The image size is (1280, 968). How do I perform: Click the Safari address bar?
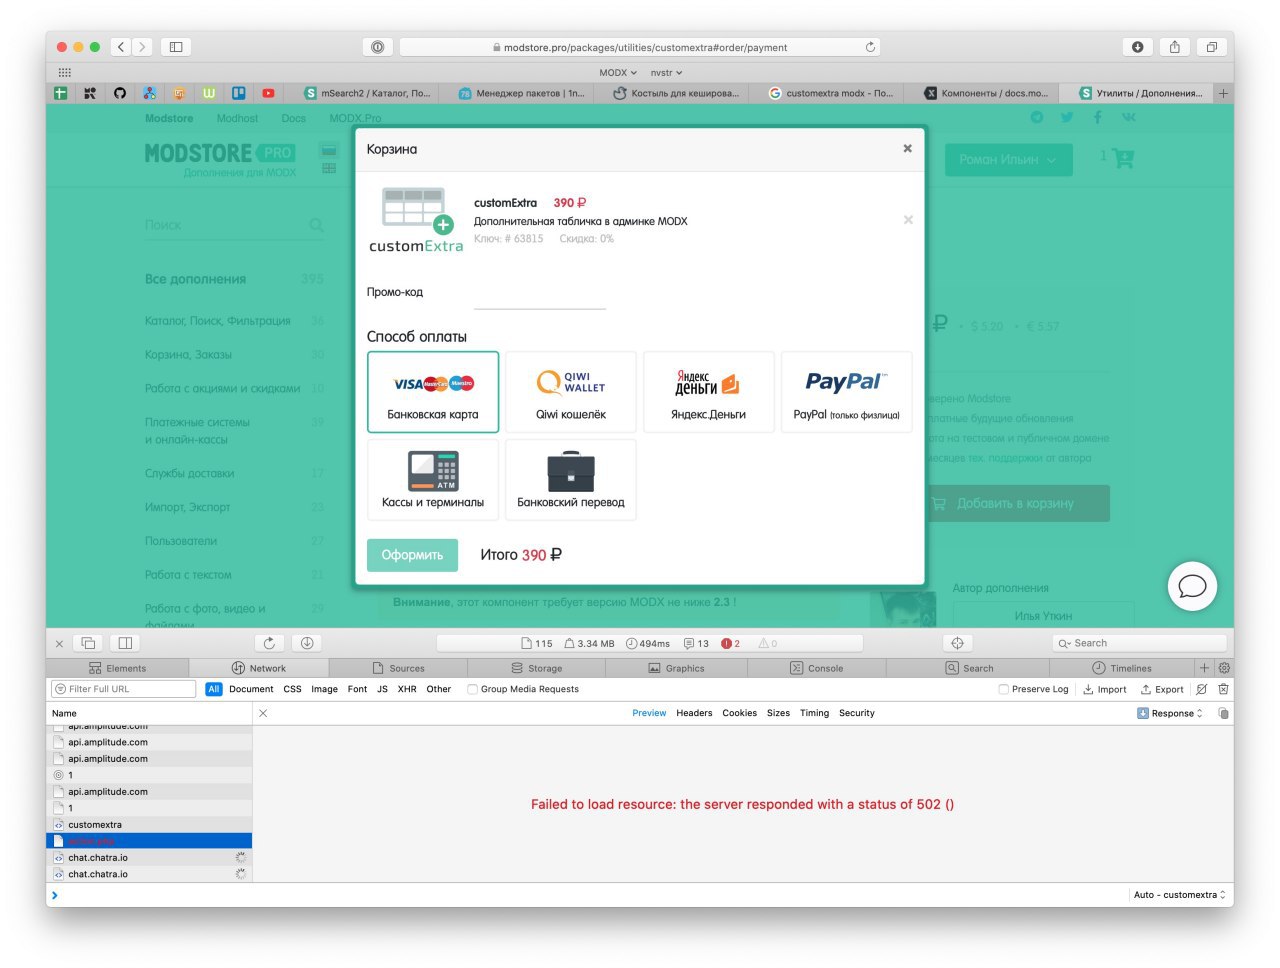click(640, 47)
